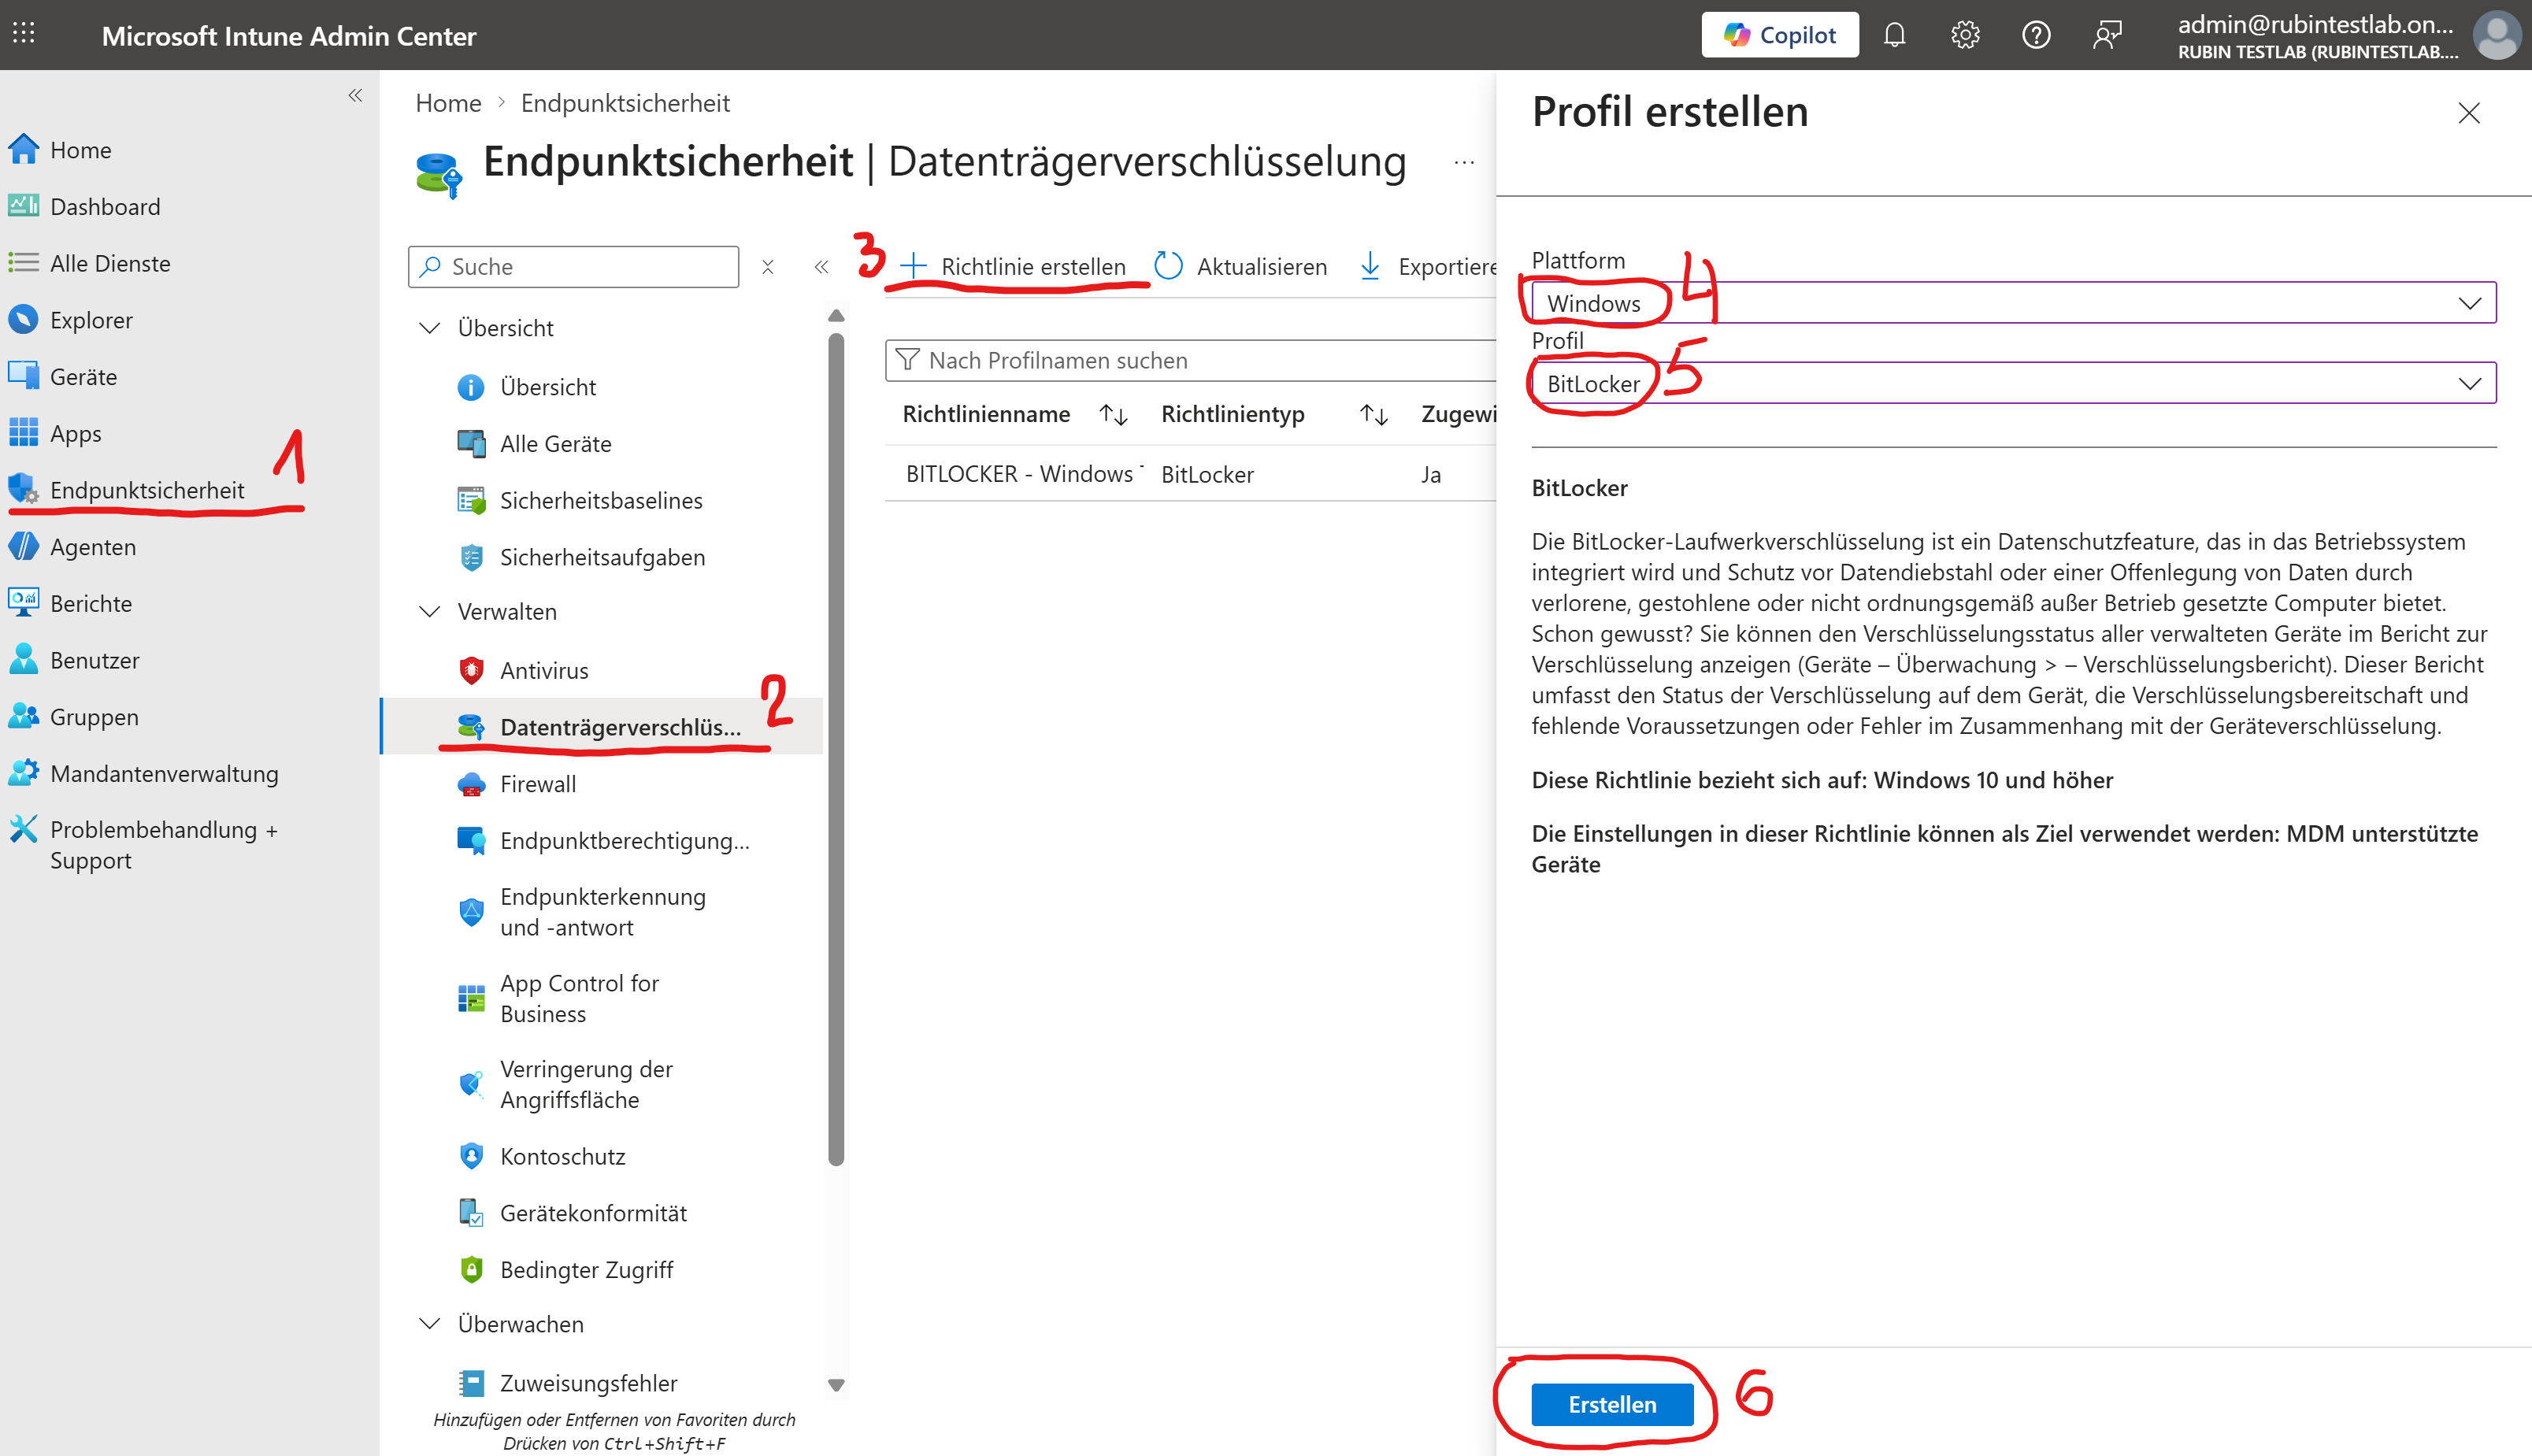This screenshot has width=2532, height=1456.
Task: Click the Aktualisieren refresh icon
Action: [1168, 266]
